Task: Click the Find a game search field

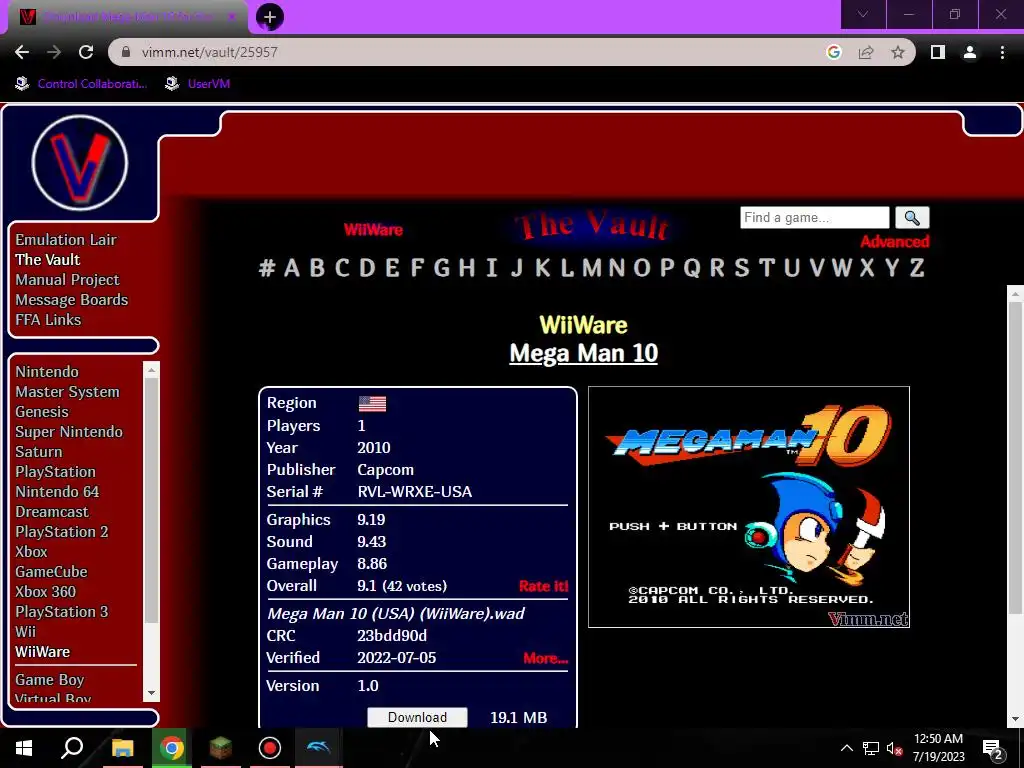Action: pyautogui.click(x=814, y=217)
